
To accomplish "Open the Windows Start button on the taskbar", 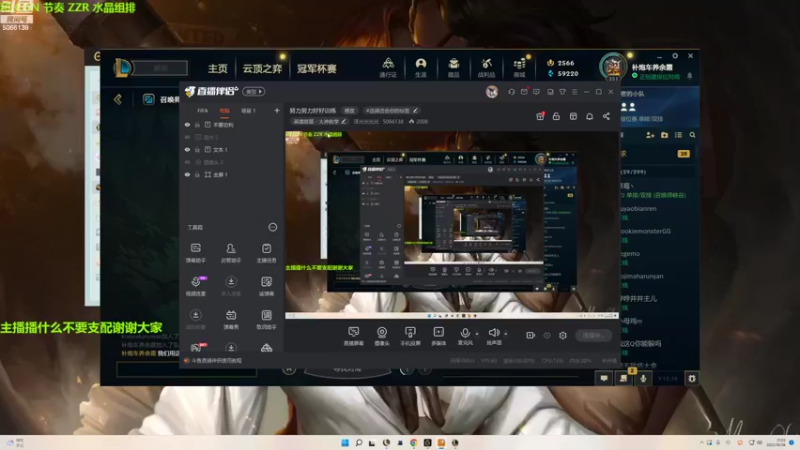I will 345,442.
